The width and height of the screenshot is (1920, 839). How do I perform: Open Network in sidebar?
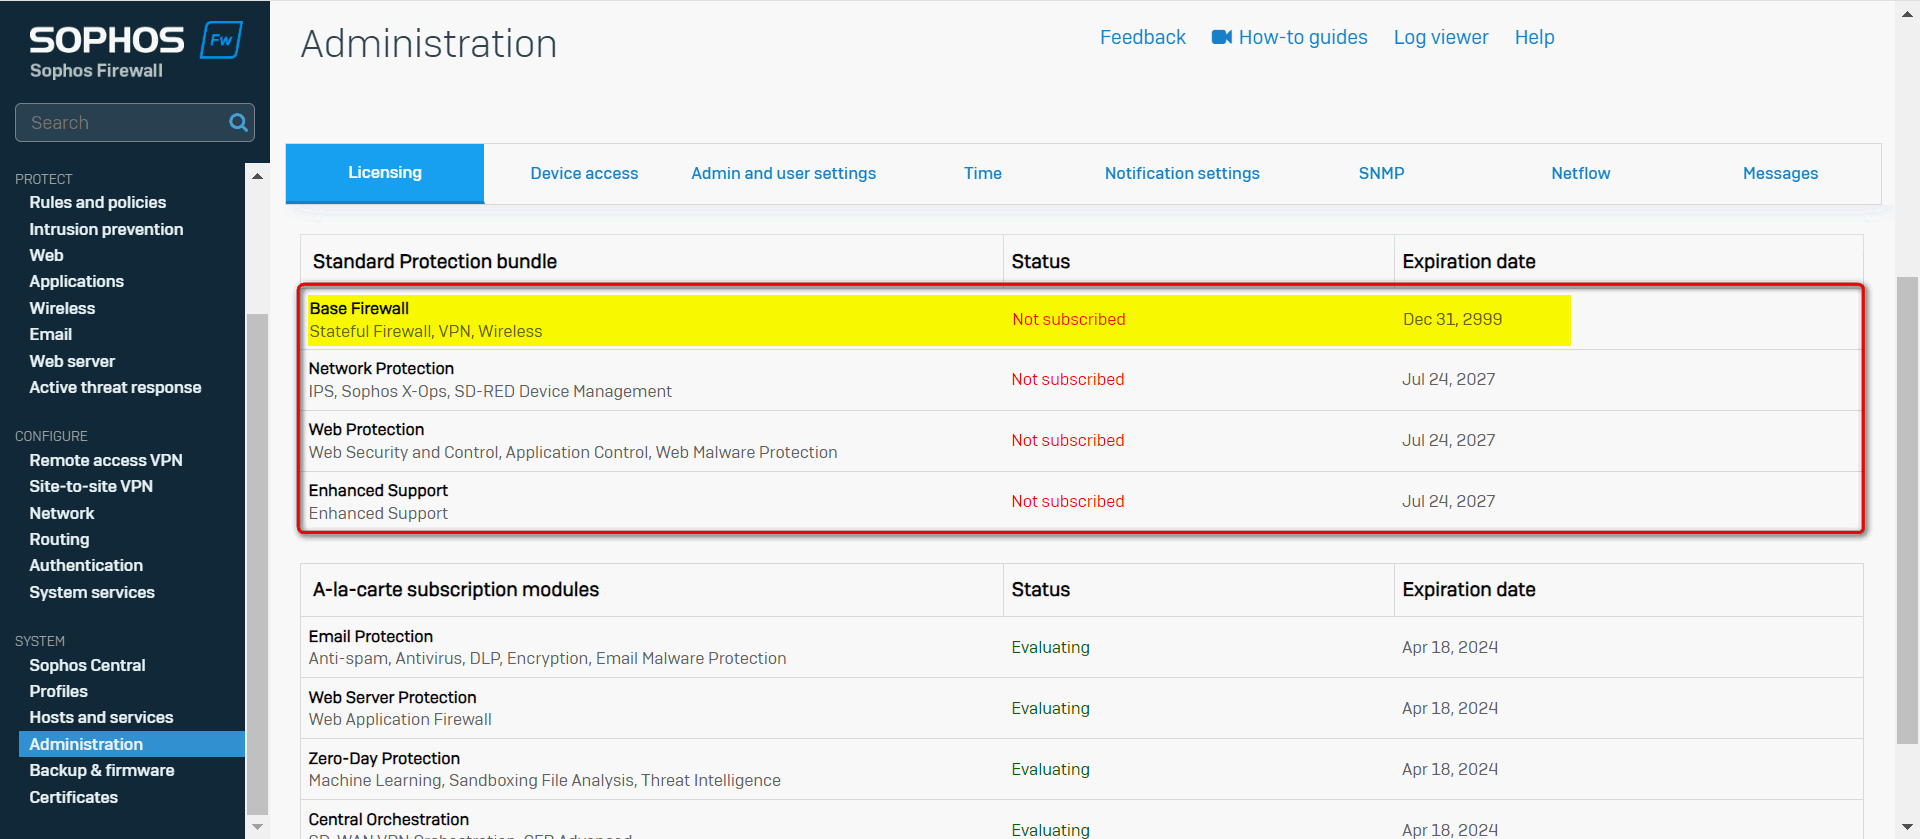[62, 513]
